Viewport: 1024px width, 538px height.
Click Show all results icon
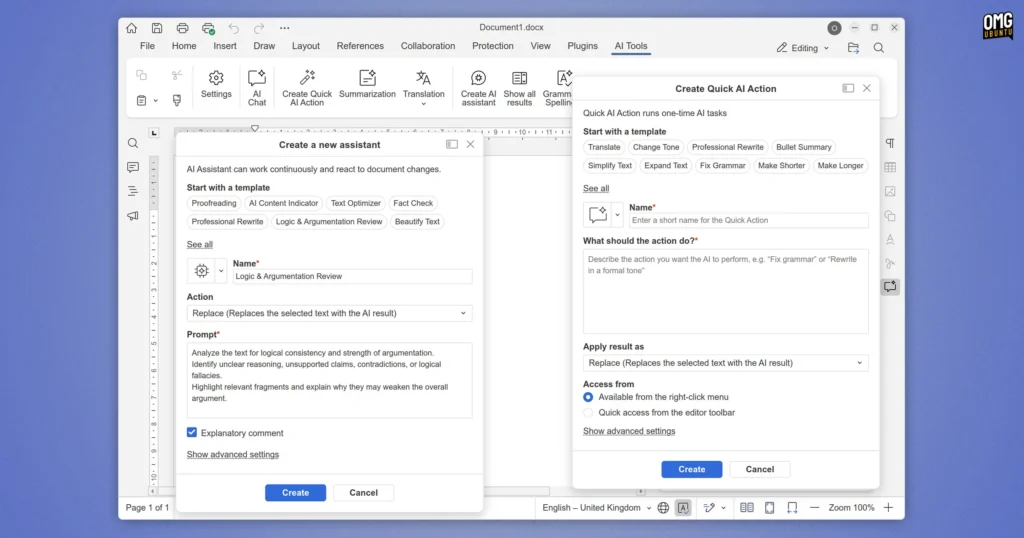519,87
